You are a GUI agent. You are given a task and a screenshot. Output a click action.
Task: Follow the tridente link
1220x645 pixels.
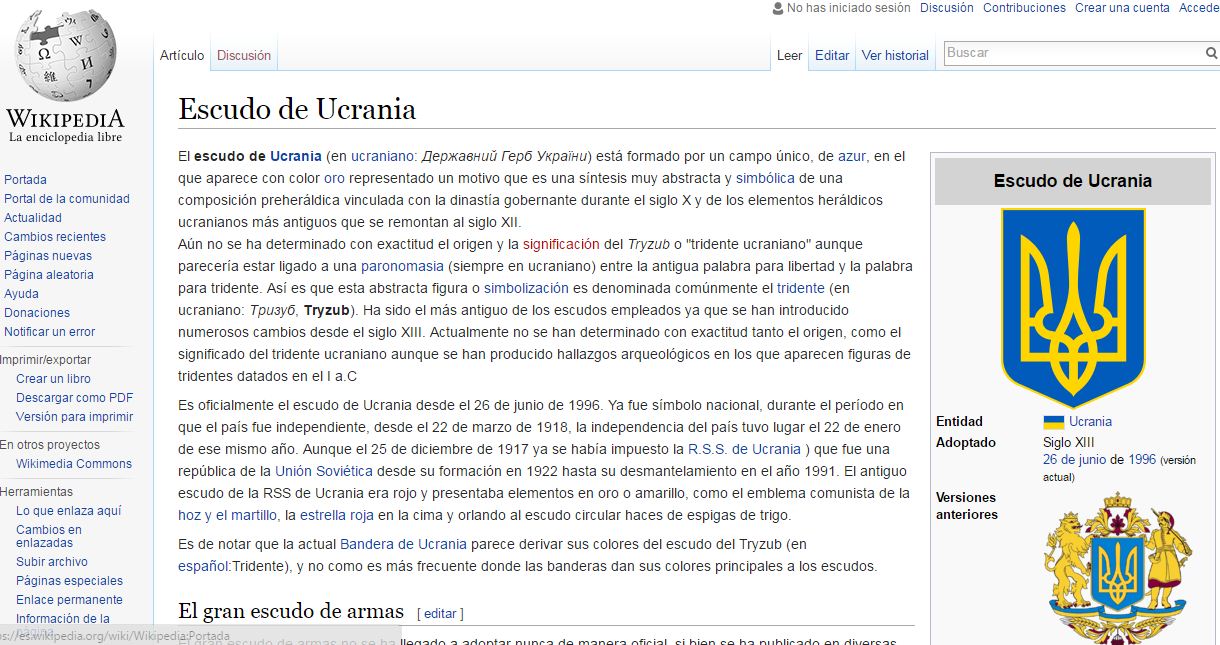[x=800, y=288]
